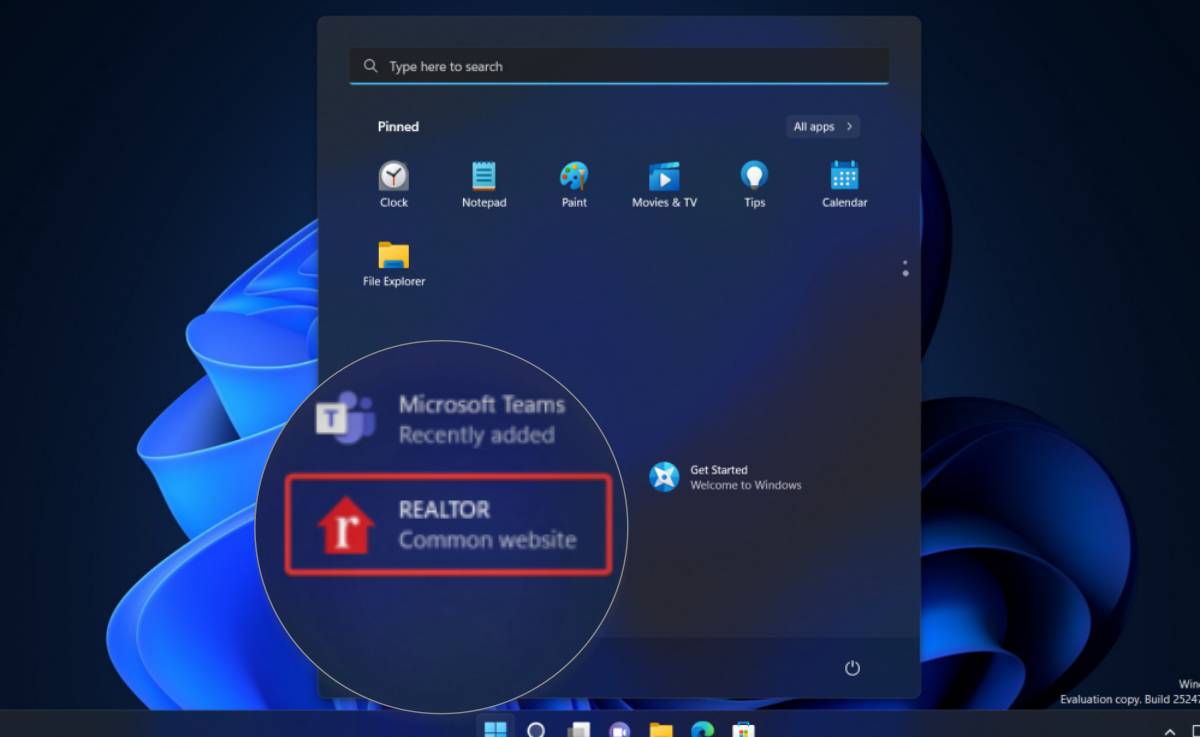Open Search from the taskbar
The width and height of the screenshot is (1200, 737).
pyautogui.click(x=537, y=728)
